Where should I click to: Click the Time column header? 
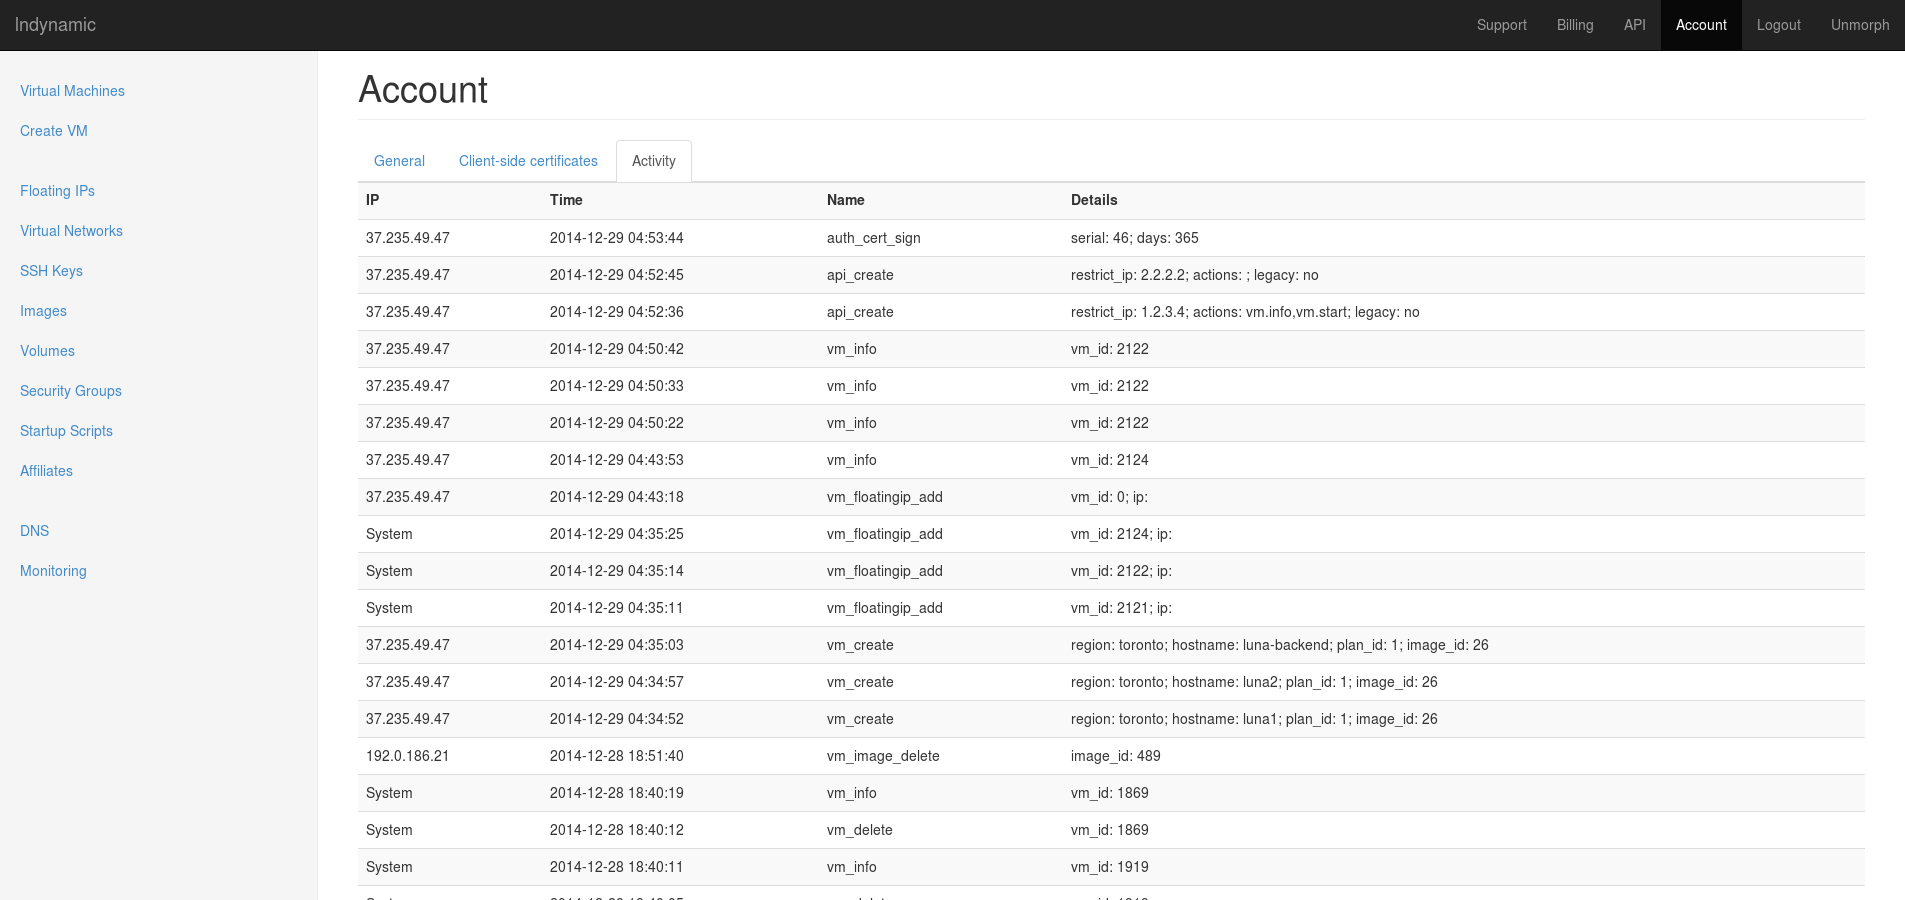566,200
